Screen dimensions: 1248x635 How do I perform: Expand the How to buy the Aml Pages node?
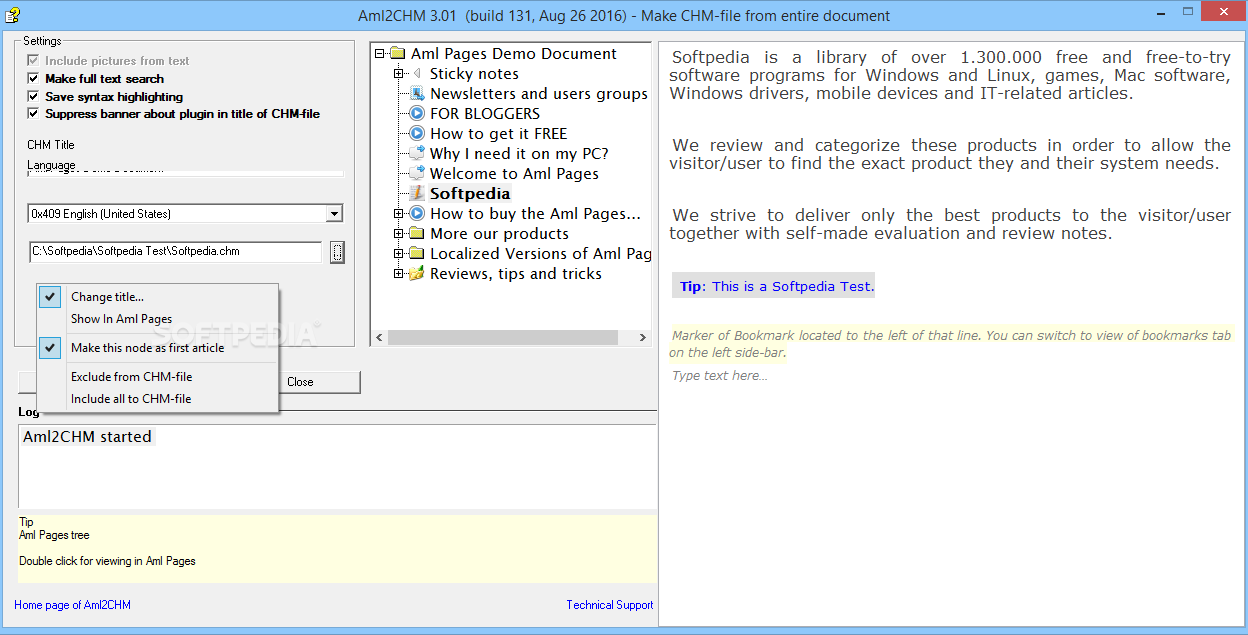(x=398, y=214)
